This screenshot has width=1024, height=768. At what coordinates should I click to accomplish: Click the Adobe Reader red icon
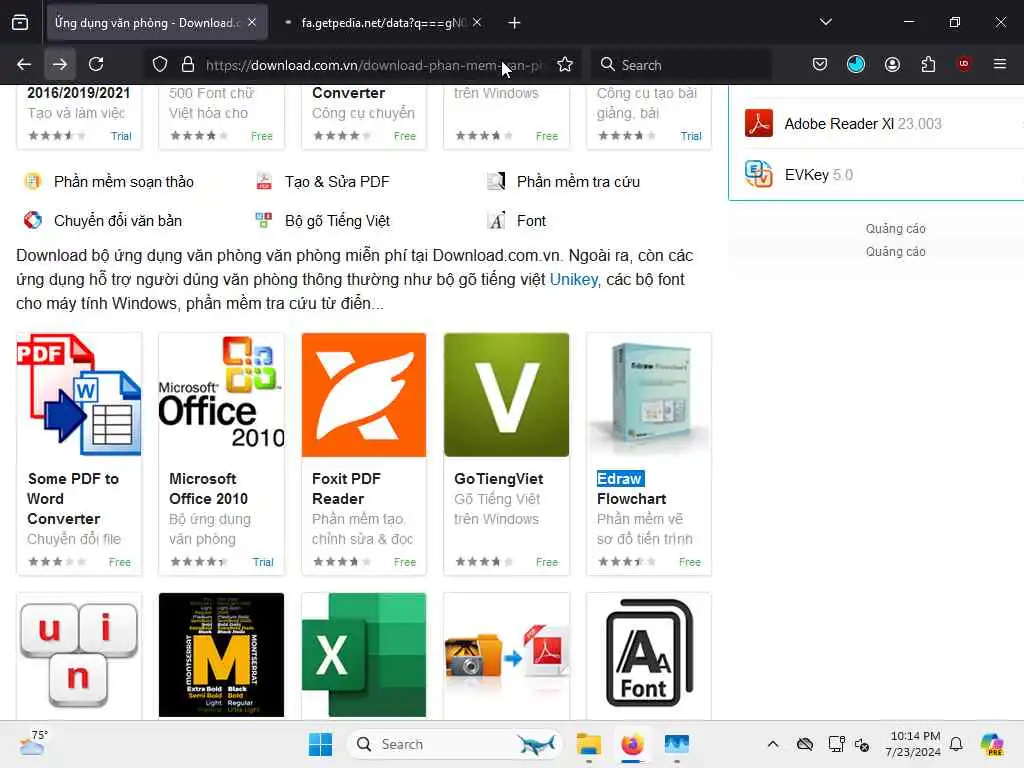[758, 123]
